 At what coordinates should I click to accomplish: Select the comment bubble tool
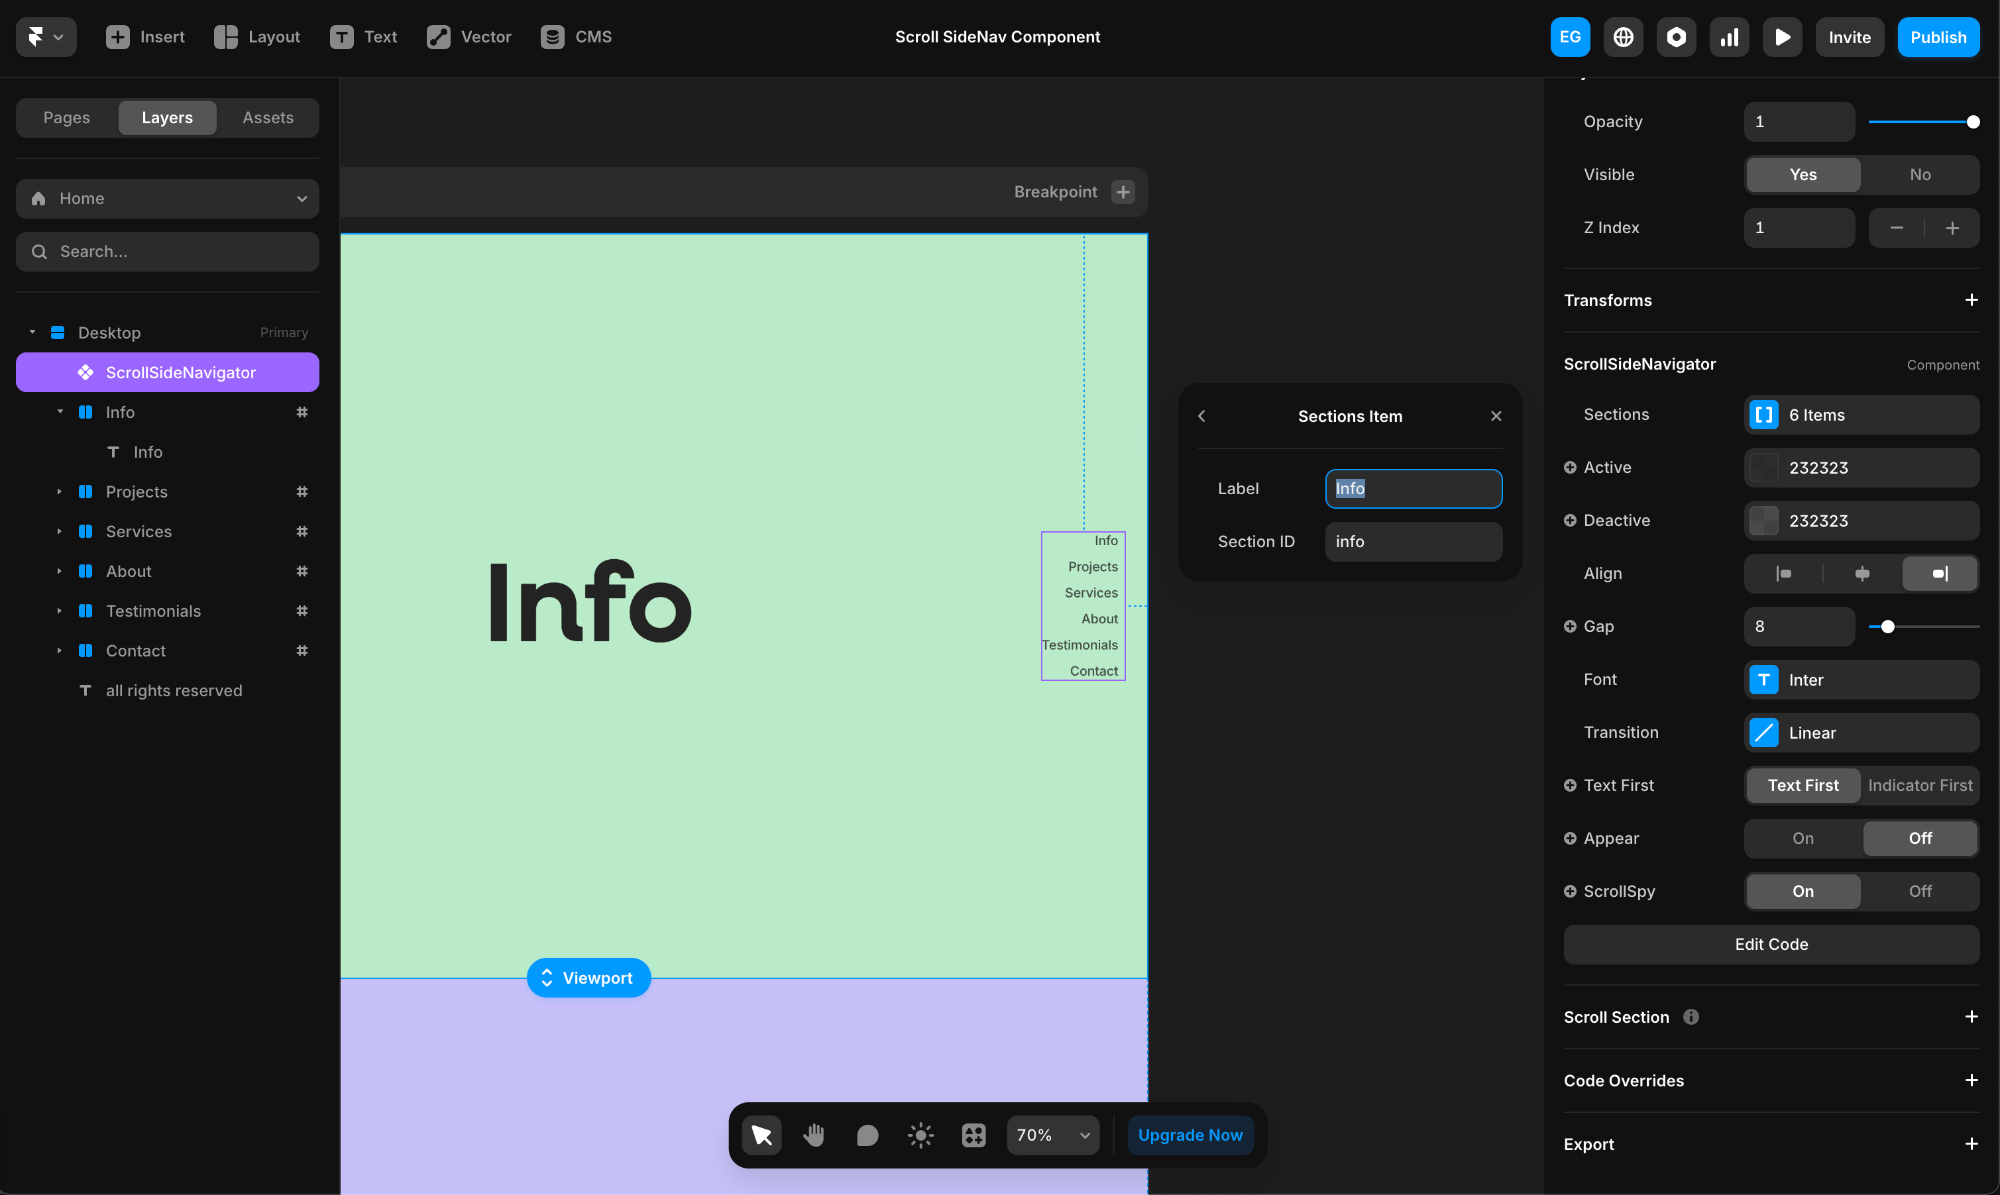867,1135
